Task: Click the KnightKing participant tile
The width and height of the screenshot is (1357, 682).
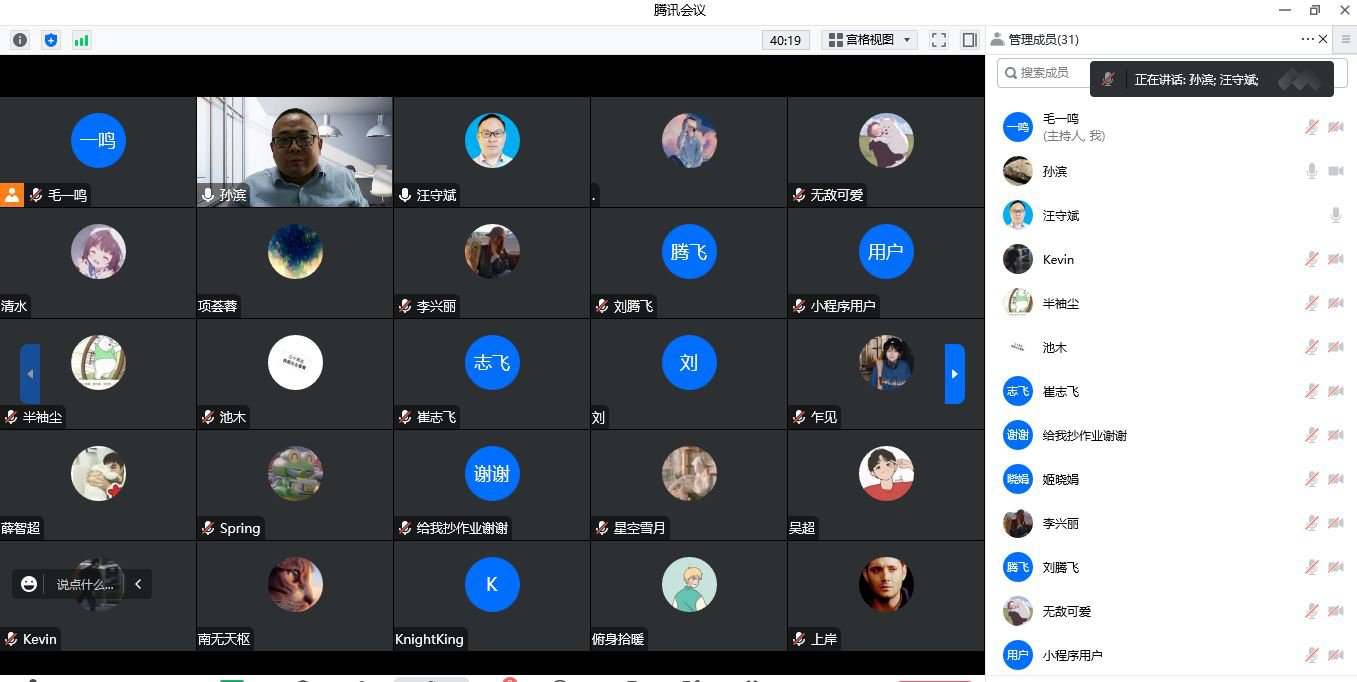Action: click(492, 596)
